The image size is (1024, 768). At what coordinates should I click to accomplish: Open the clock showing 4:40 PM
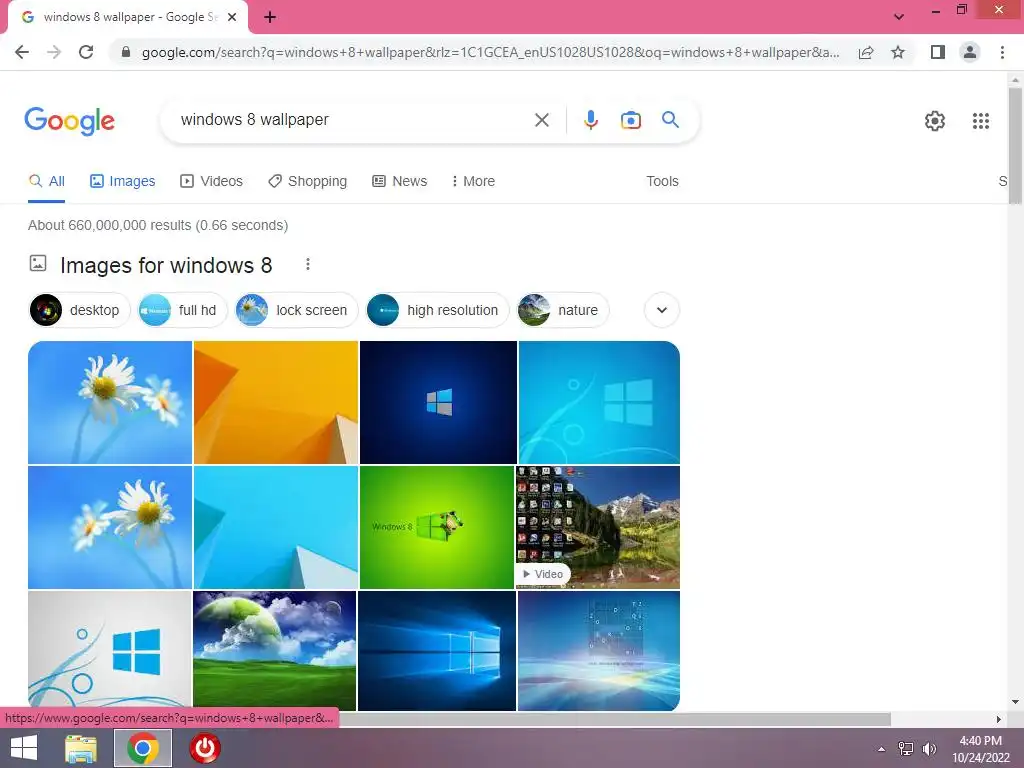pyautogui.click(x=980, y=749)
